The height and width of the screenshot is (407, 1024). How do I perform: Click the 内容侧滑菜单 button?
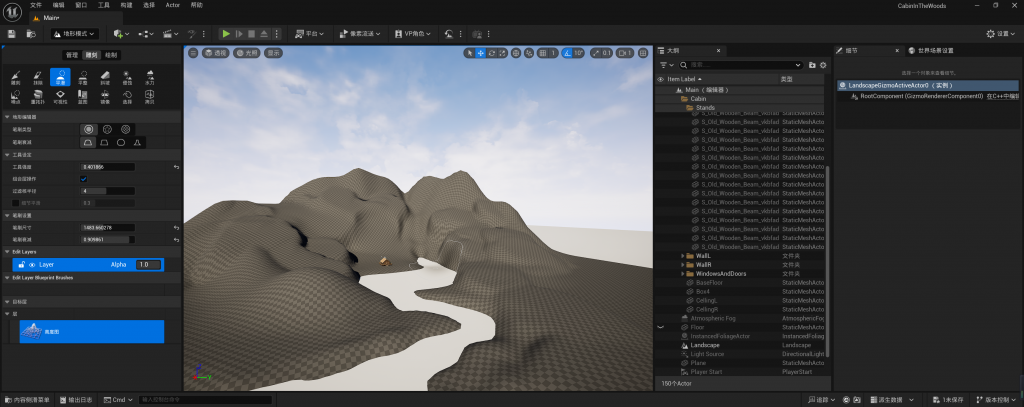pos(28,399)
